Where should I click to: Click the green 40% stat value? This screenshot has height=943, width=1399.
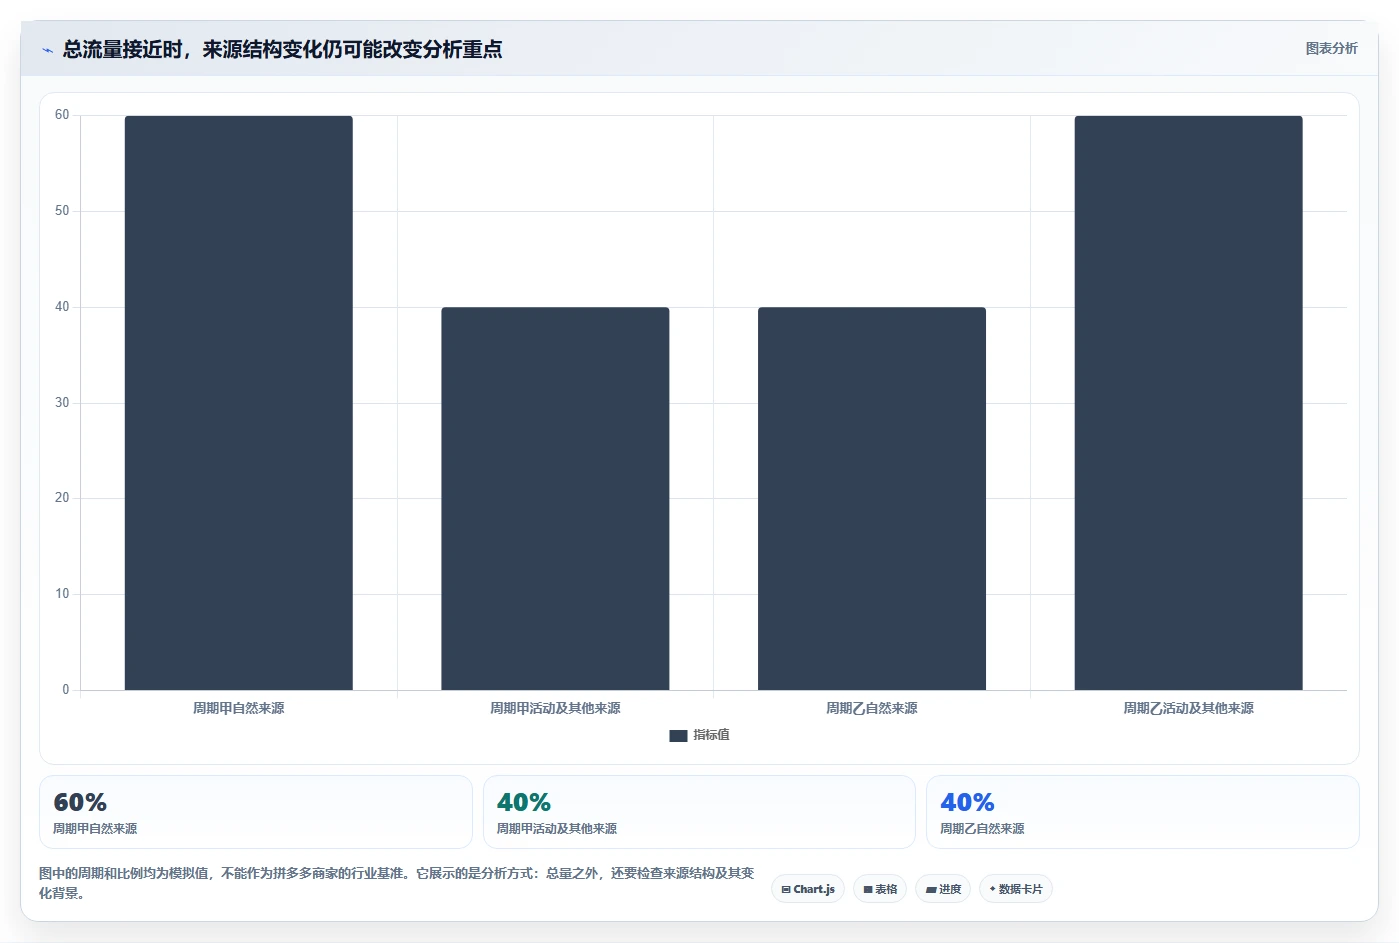pos(524,802)
